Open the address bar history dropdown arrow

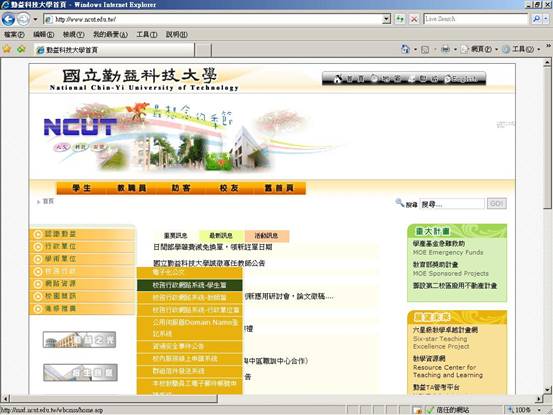tap(387, 19)
